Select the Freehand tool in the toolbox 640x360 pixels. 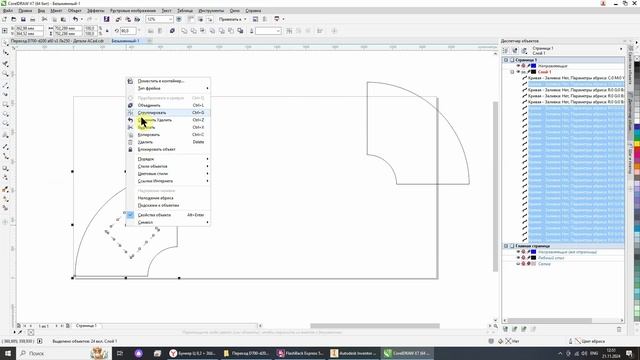[x=5, y=85]
